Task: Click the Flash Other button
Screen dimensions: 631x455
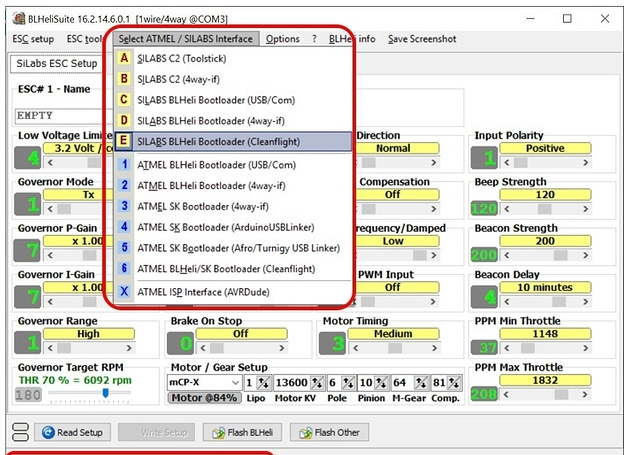Action: point(329,432)
